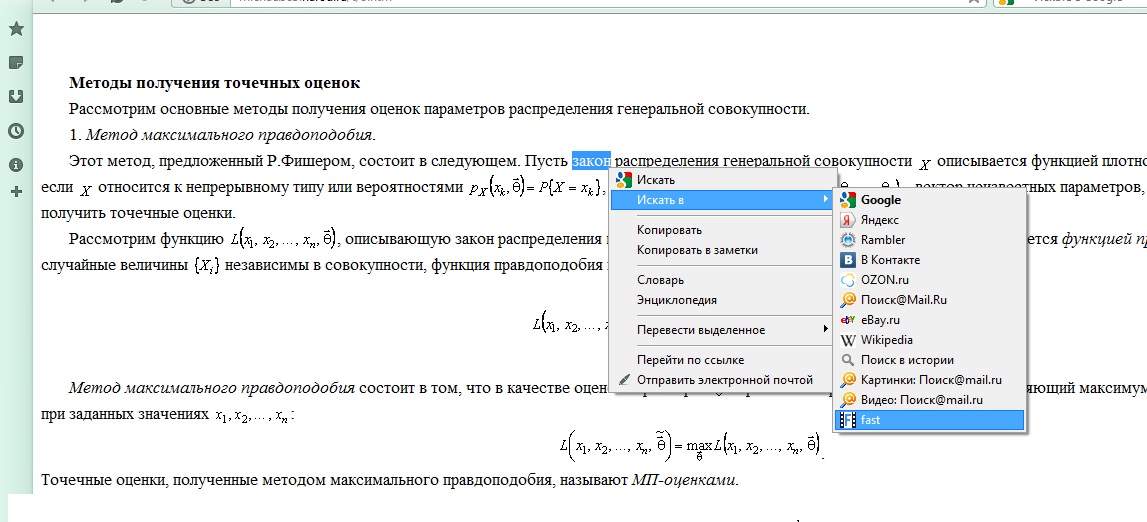The image size is (1147, 522).
Task: Click the Google icon beside Искать
Action: pos(623,180)
